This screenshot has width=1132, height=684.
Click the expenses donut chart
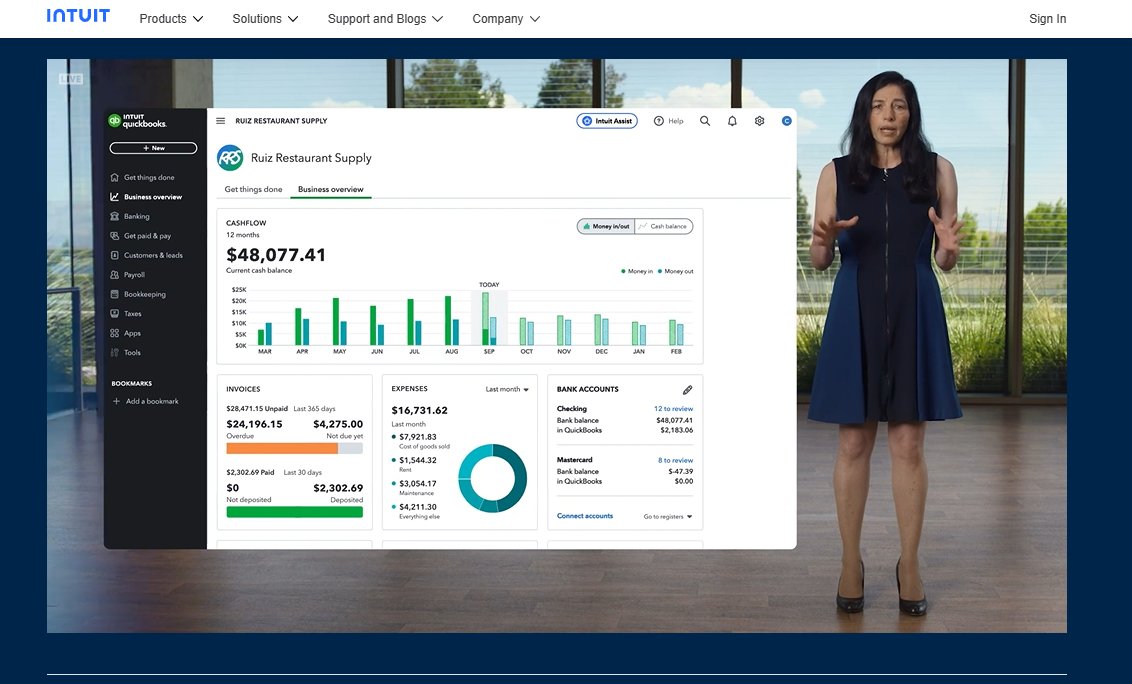[493, 478]
